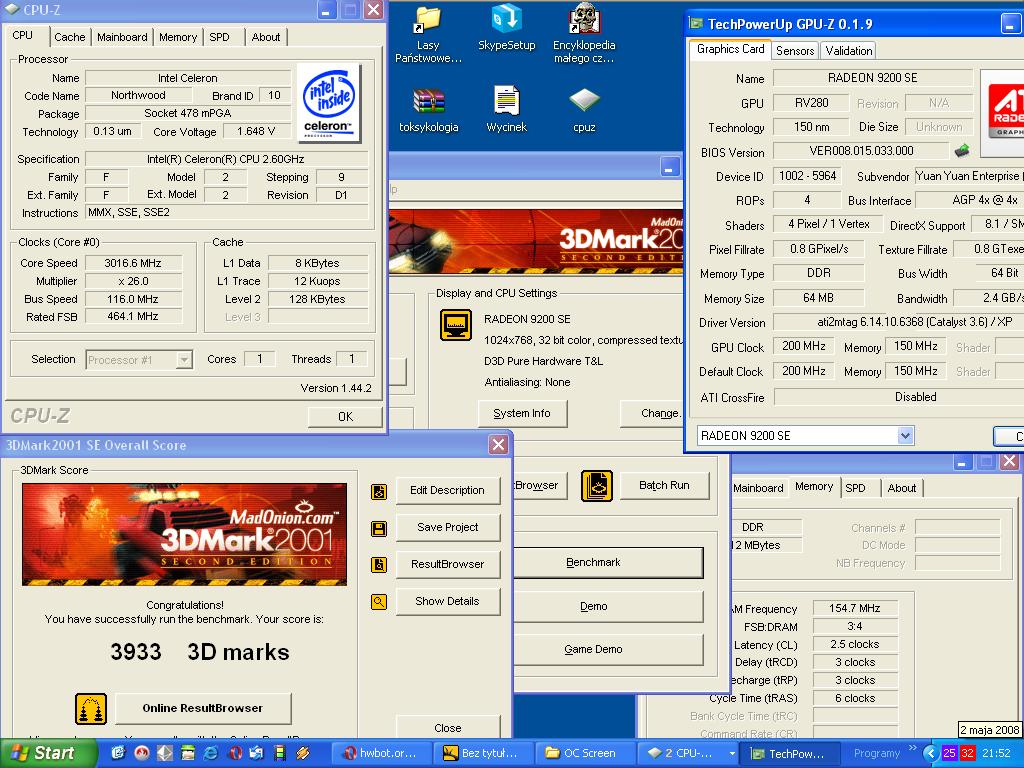The image size is (1024, 768).
Task: Click the purple 25 tray temperature icon
Action: (x=950, y=753)
